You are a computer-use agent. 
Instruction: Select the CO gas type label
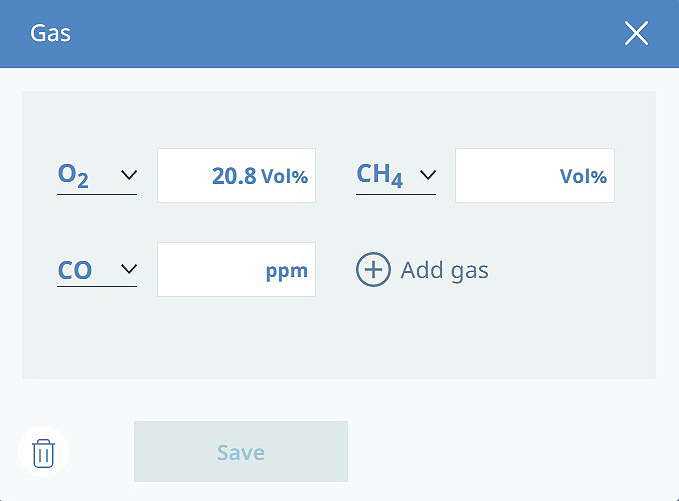pyautogui.click(x=75, y=270)
